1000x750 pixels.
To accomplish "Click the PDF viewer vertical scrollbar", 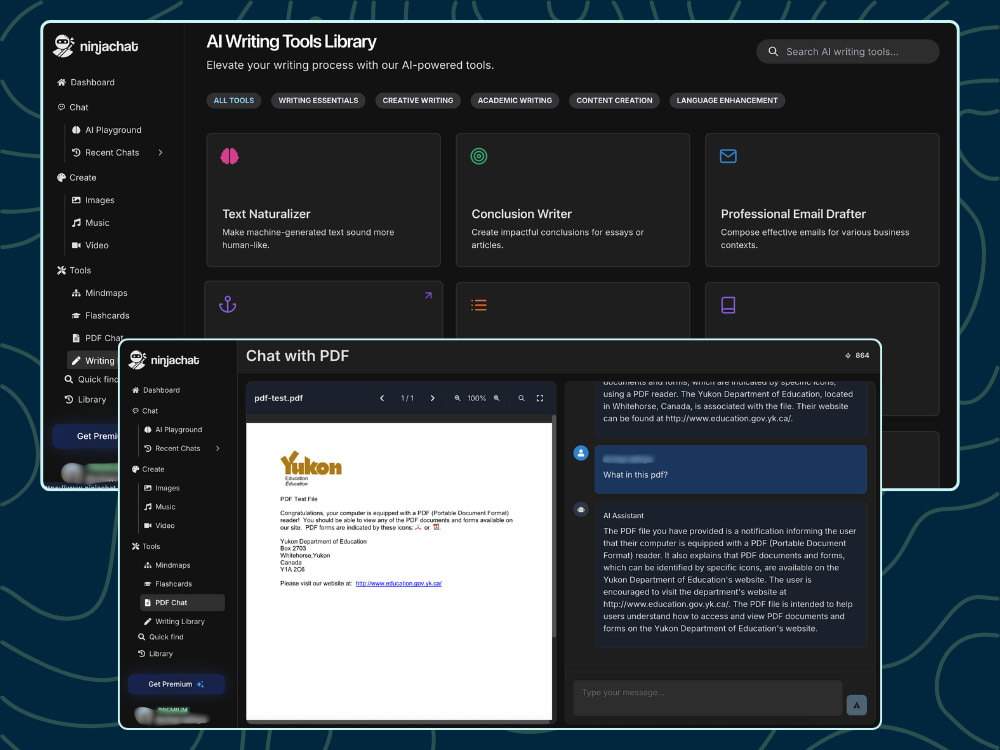I will (x=554, y=526).
